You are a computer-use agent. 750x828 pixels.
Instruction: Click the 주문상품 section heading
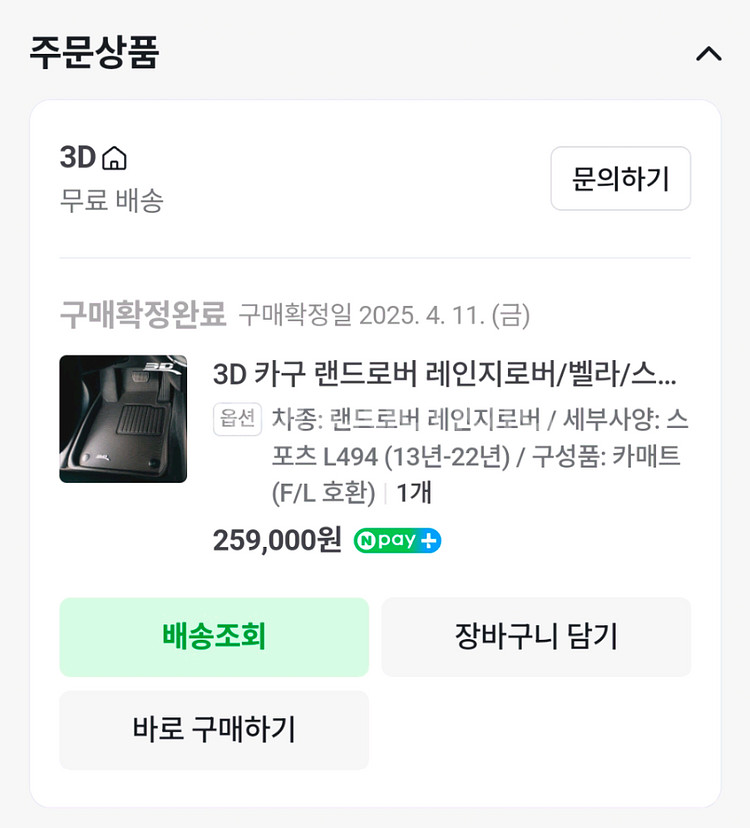(94, 52)
